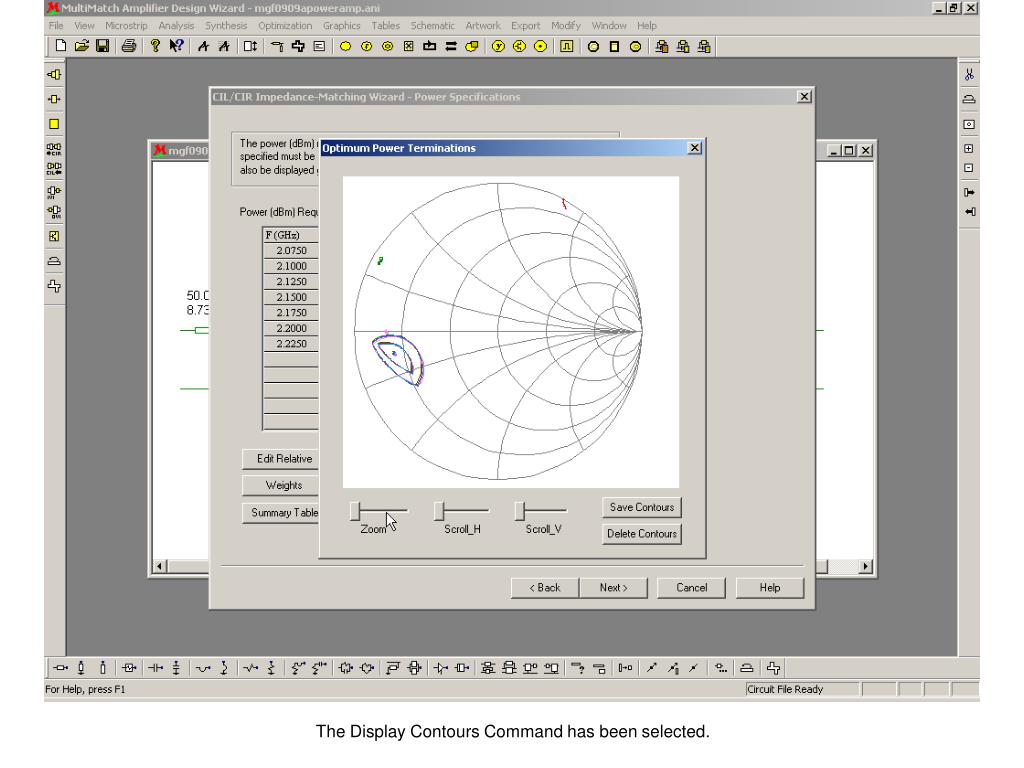
Task: Click the Open folder toolbar icon
Action: coord(82,46)
